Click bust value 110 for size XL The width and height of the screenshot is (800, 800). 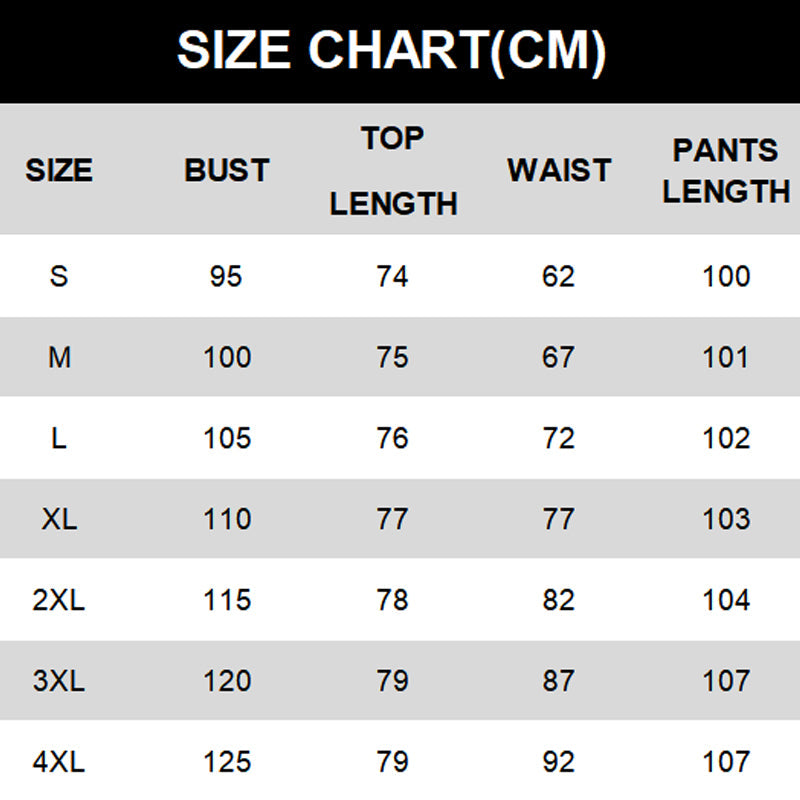[x=227, y=519]
